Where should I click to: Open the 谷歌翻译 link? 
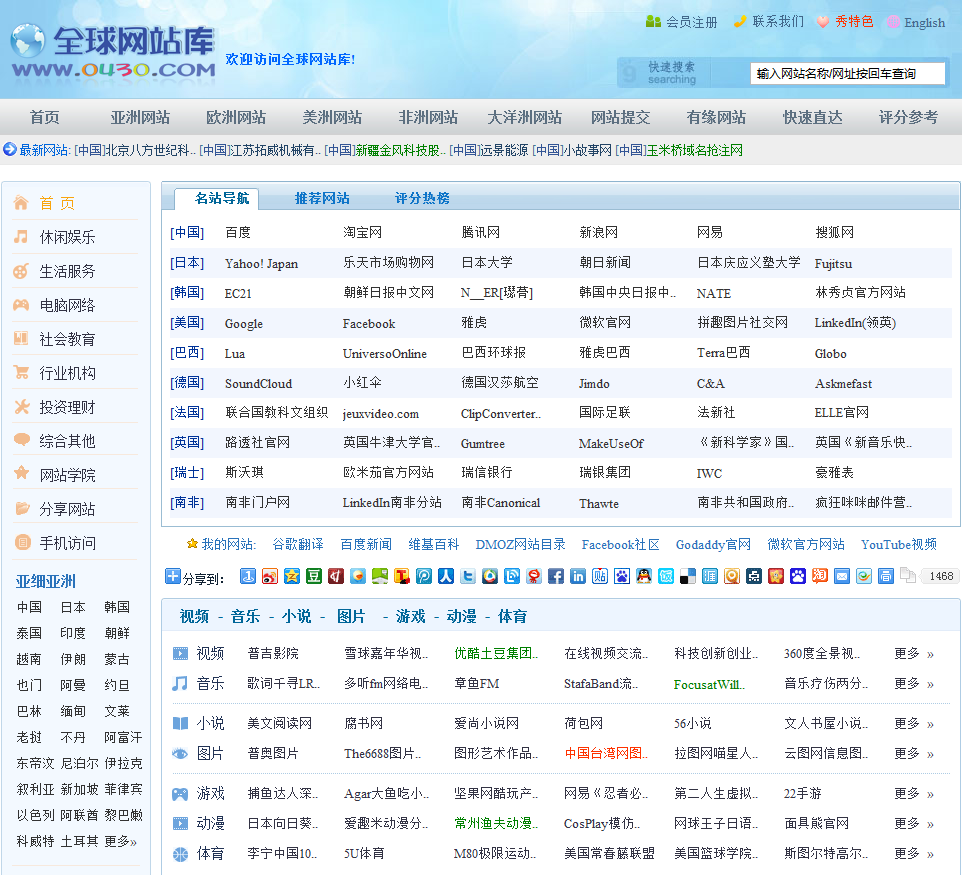coord(298,545)
